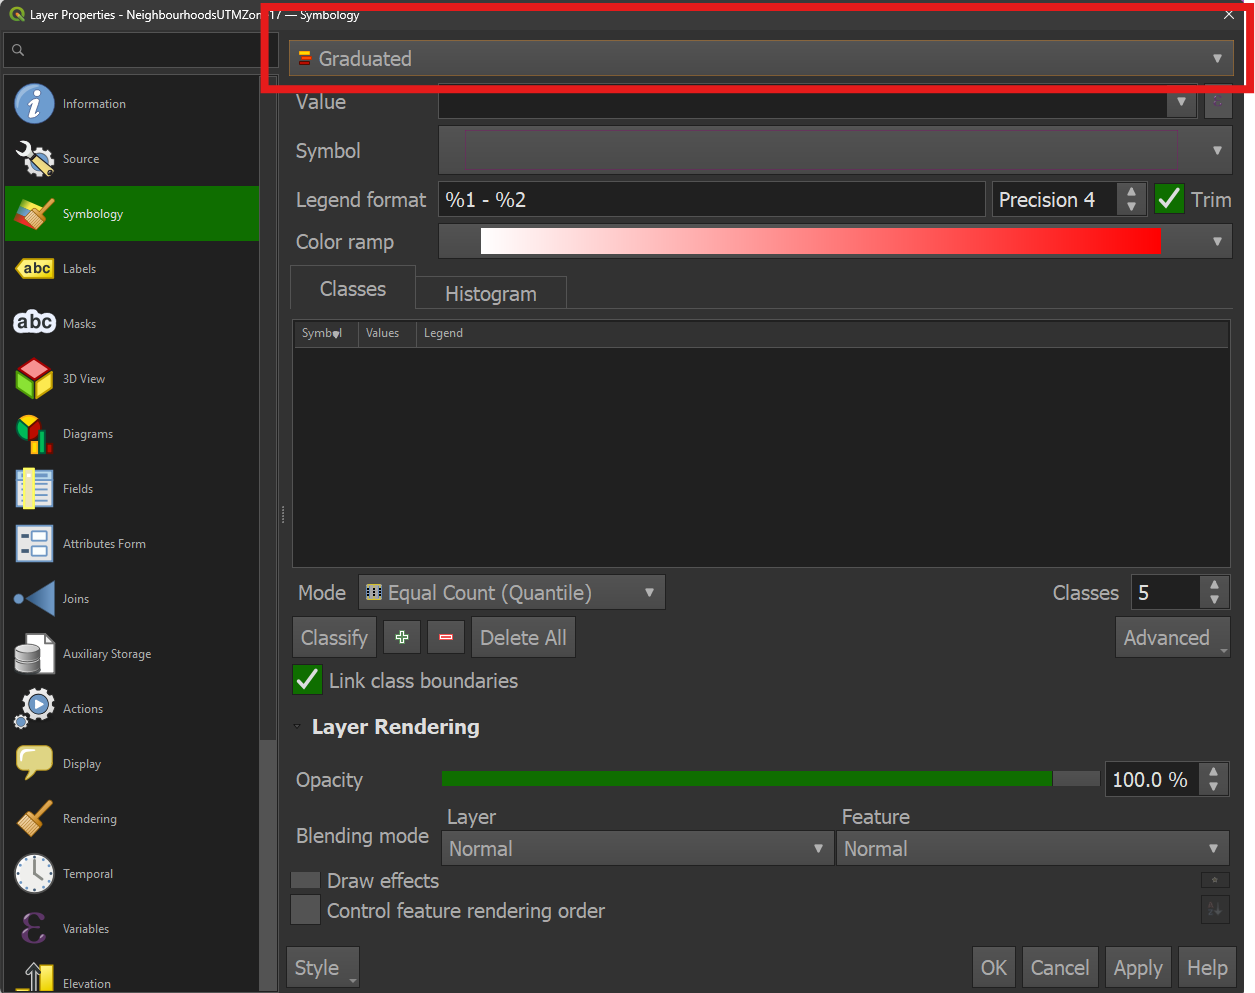Screen dimensions: 1255x993
Task: Open the Symbol dropdown
Action: click(x=835, y=151)
